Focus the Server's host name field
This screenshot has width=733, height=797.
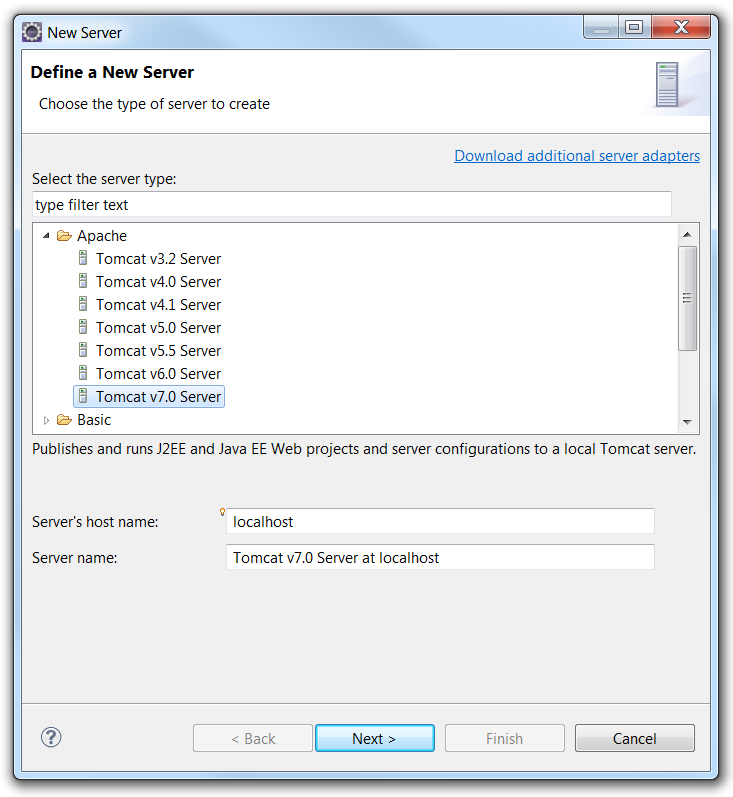coord(440,521)
